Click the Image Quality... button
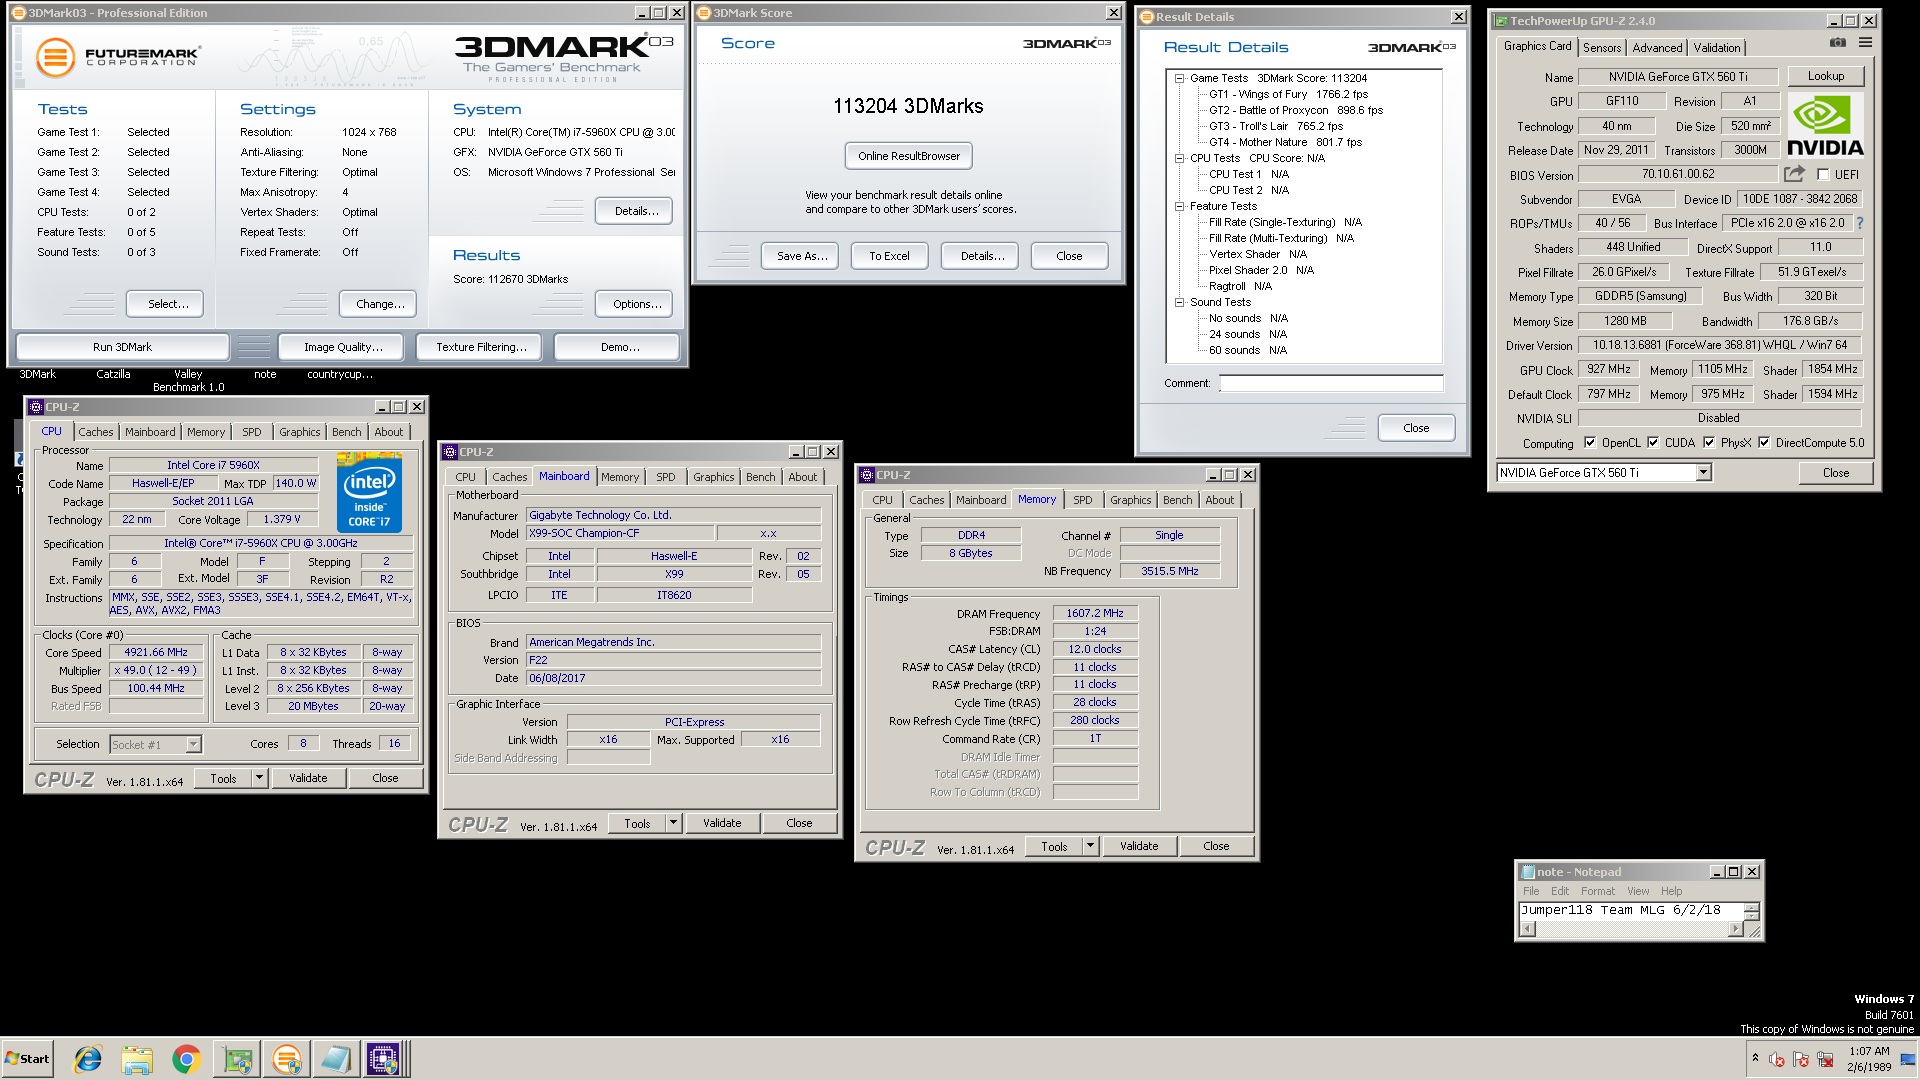The width and height of the screenshot is (1920, 1080). point(343,347)
